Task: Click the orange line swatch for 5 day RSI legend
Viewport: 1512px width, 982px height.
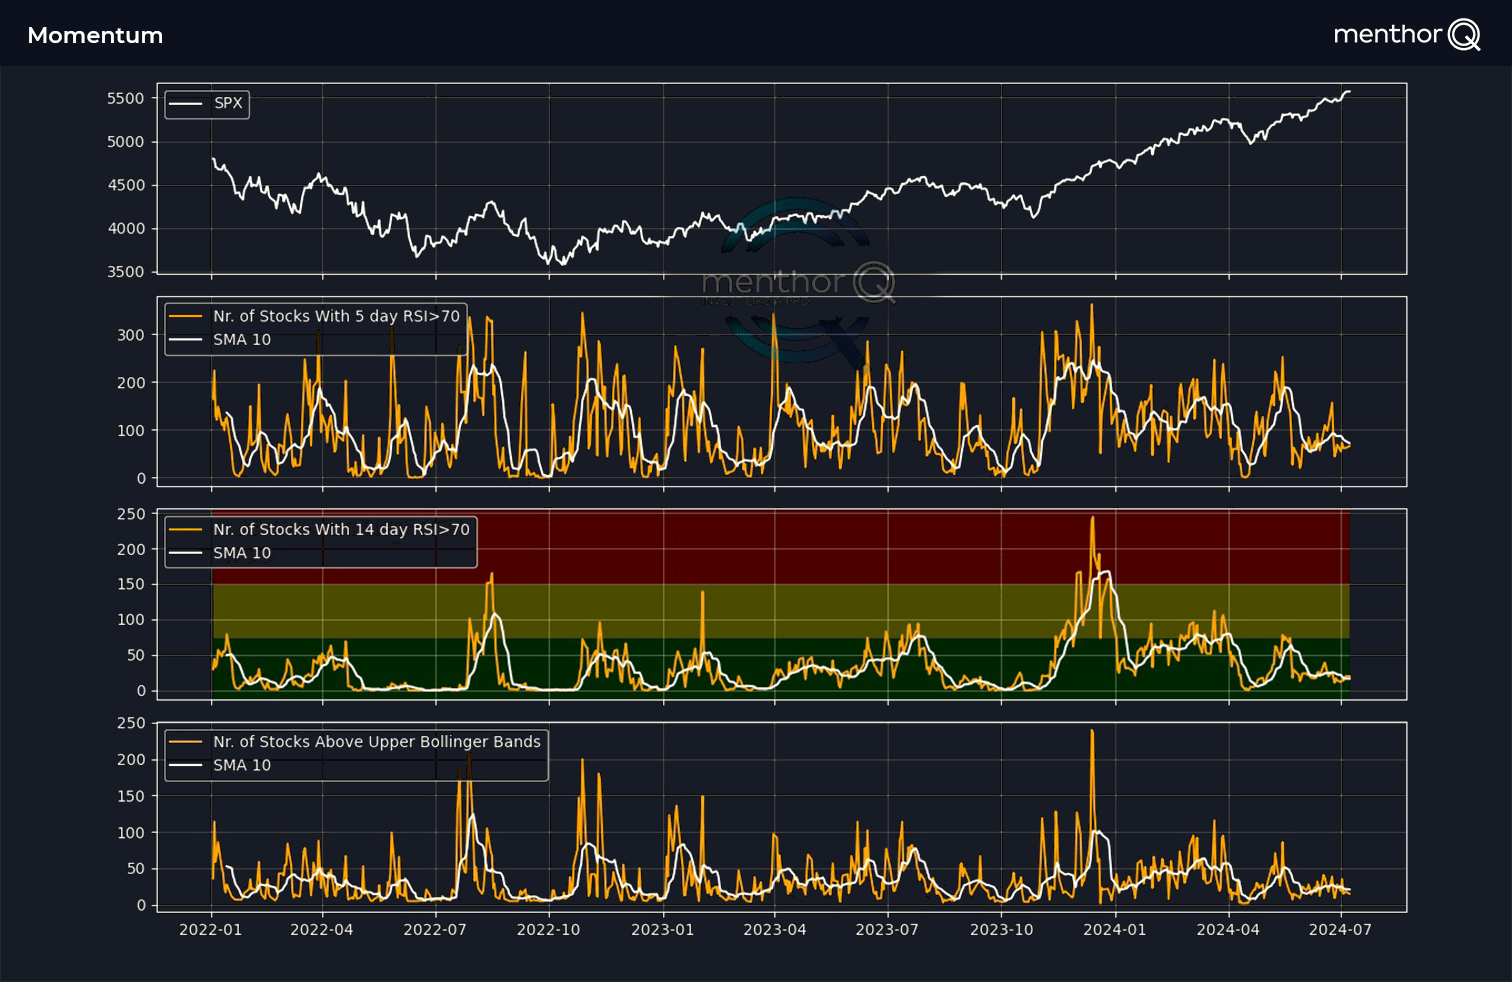Action: 186,316
